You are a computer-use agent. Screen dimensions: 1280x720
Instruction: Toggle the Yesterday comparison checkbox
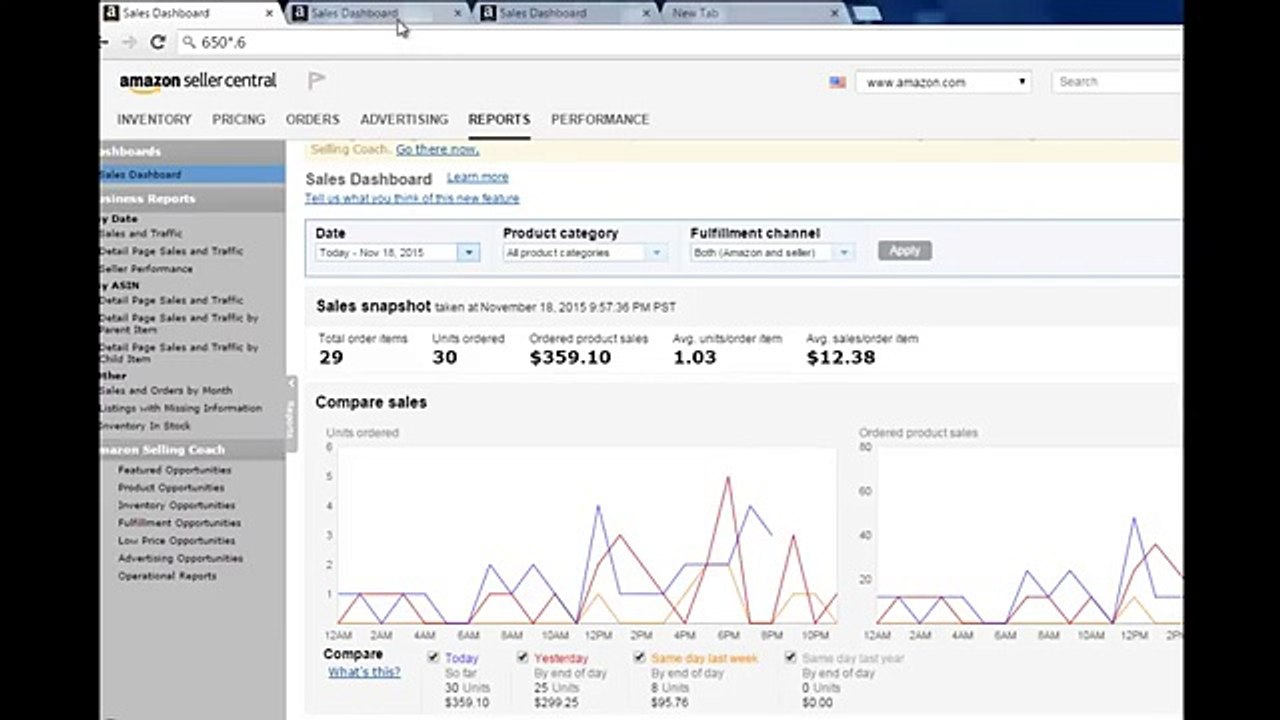coord(523,657)
